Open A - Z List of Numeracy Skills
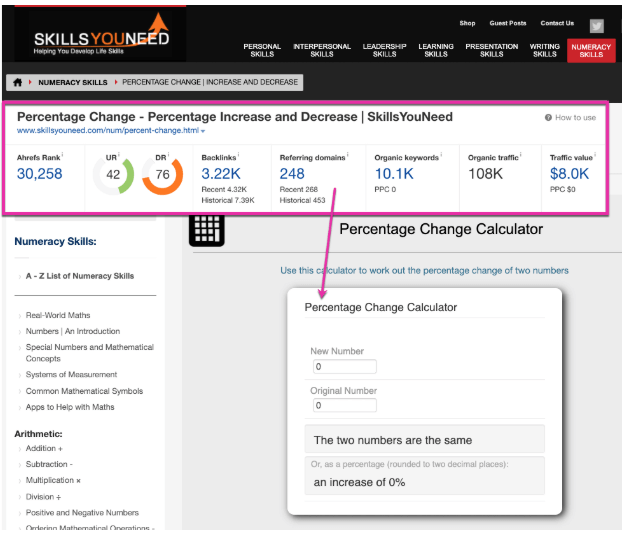Screen dimensions: 628x535 point(80,276)
